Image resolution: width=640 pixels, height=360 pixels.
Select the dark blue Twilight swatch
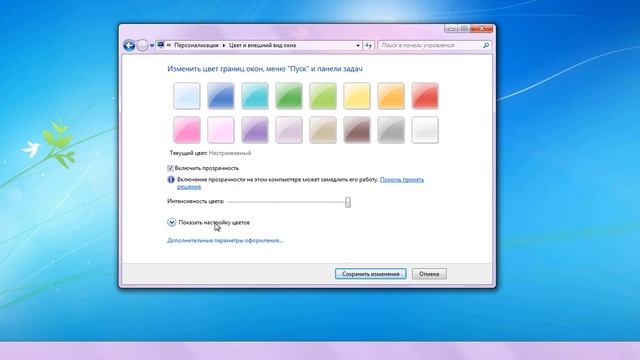[221, 96]
